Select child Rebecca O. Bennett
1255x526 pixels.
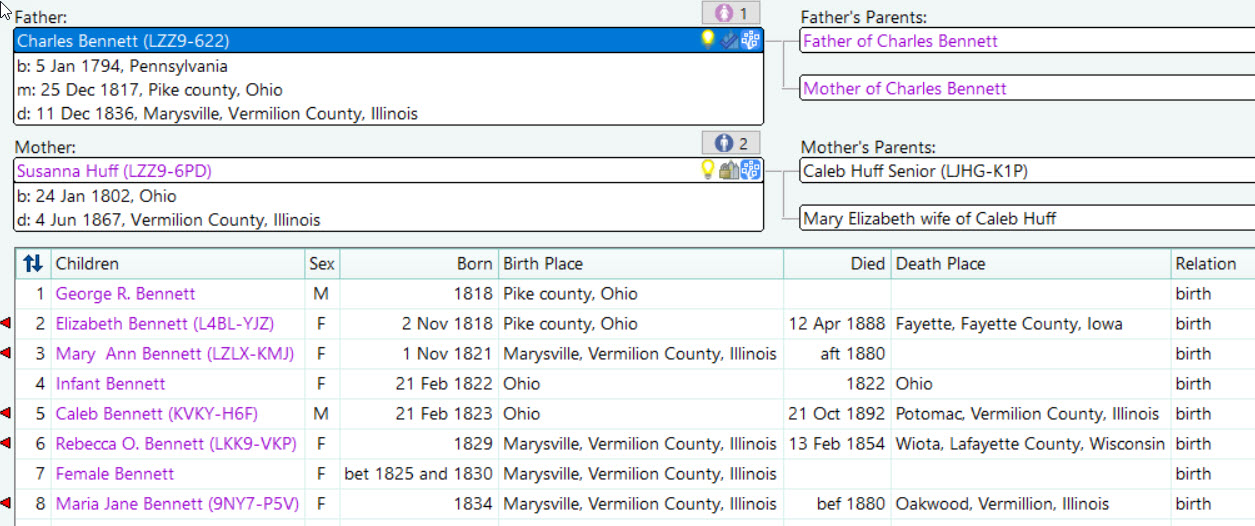coord(177,444)
